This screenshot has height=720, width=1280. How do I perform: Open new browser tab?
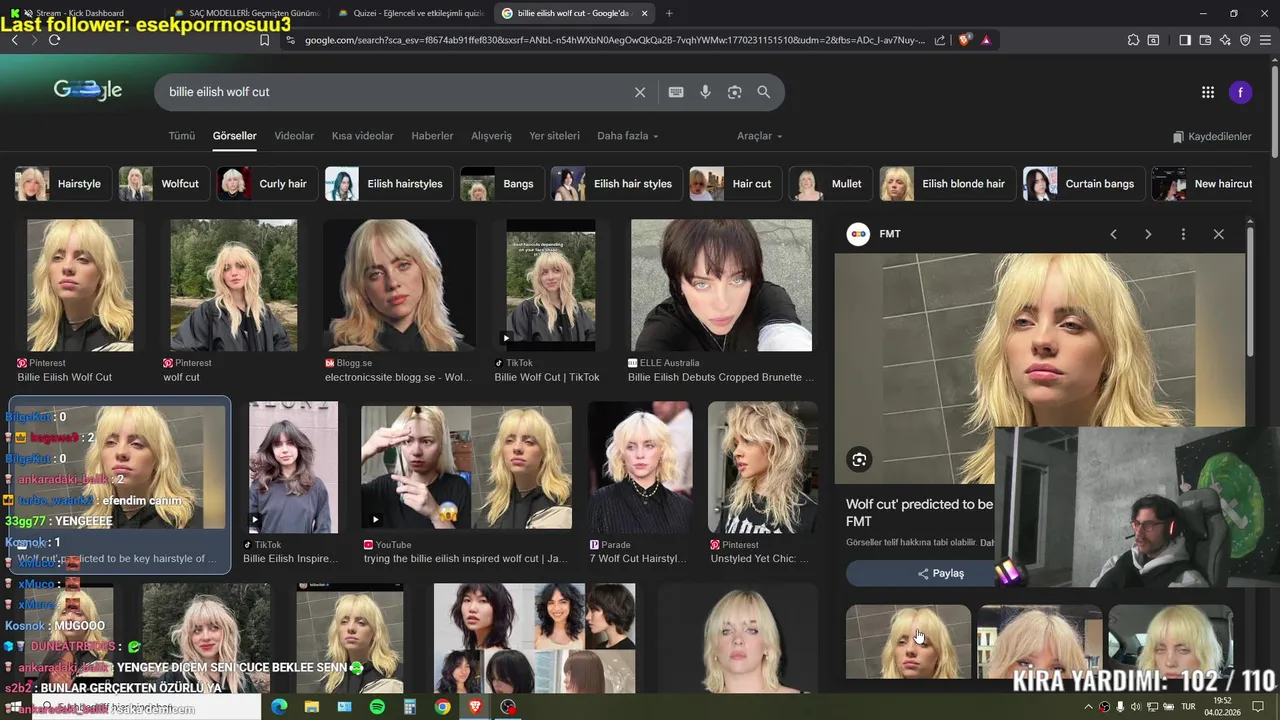pos(669,13)
